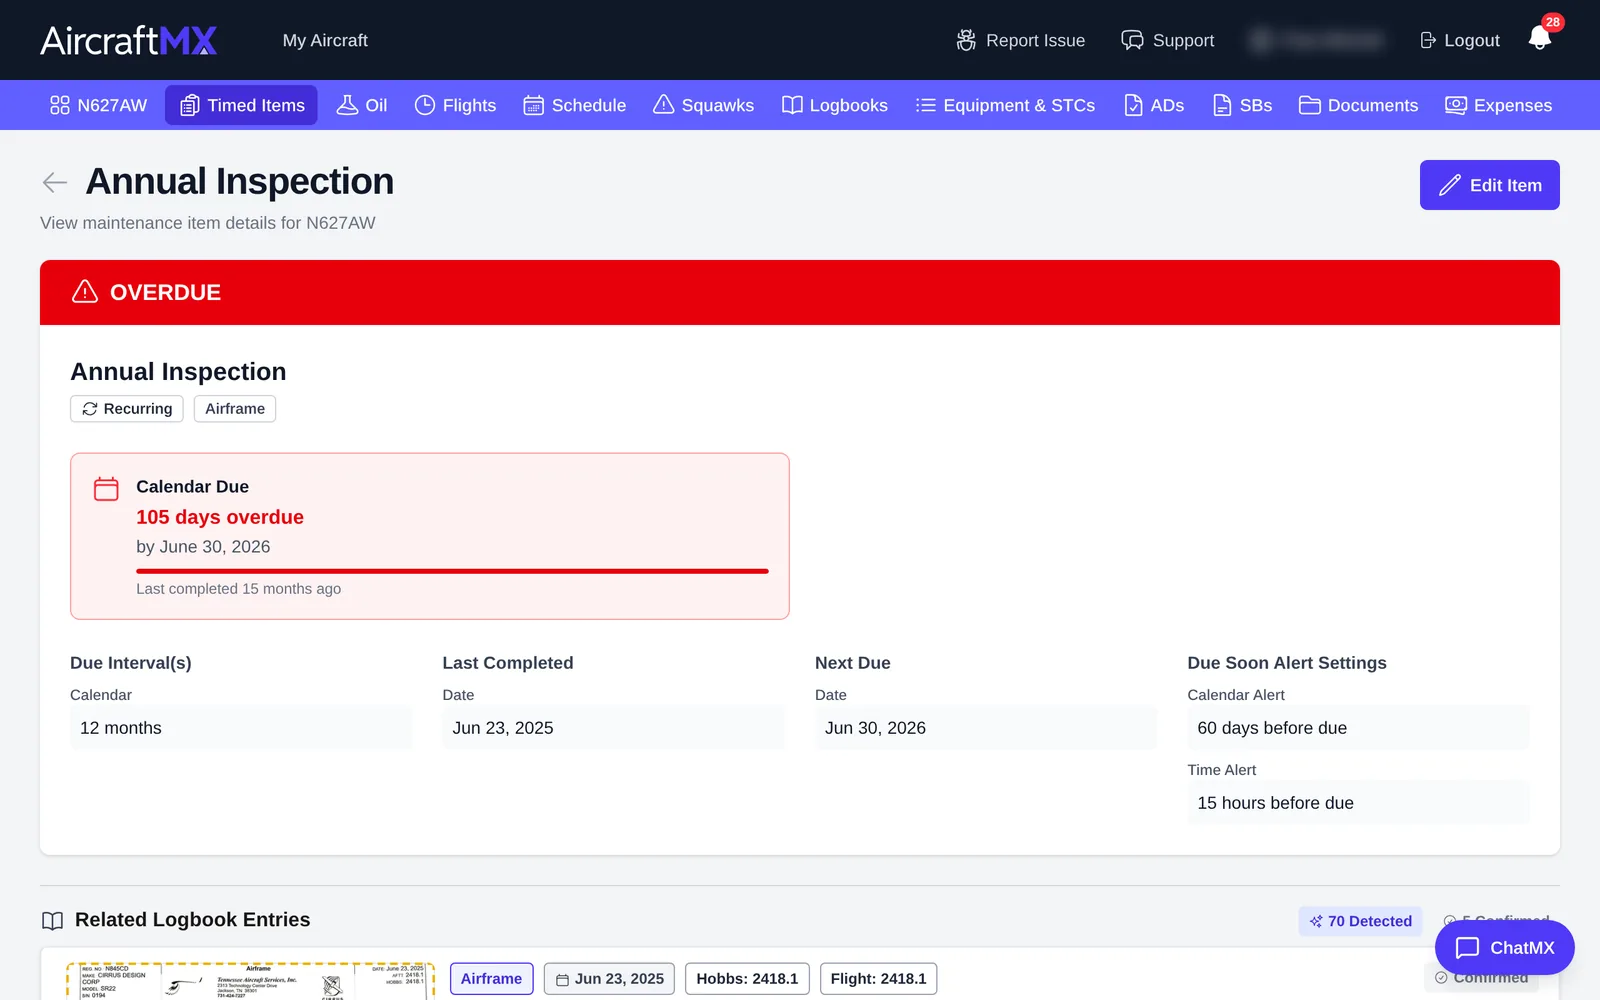This screenshot has width=1600, height=1000.
Task: Click the Edit Item button
Action: [1490, 185]
